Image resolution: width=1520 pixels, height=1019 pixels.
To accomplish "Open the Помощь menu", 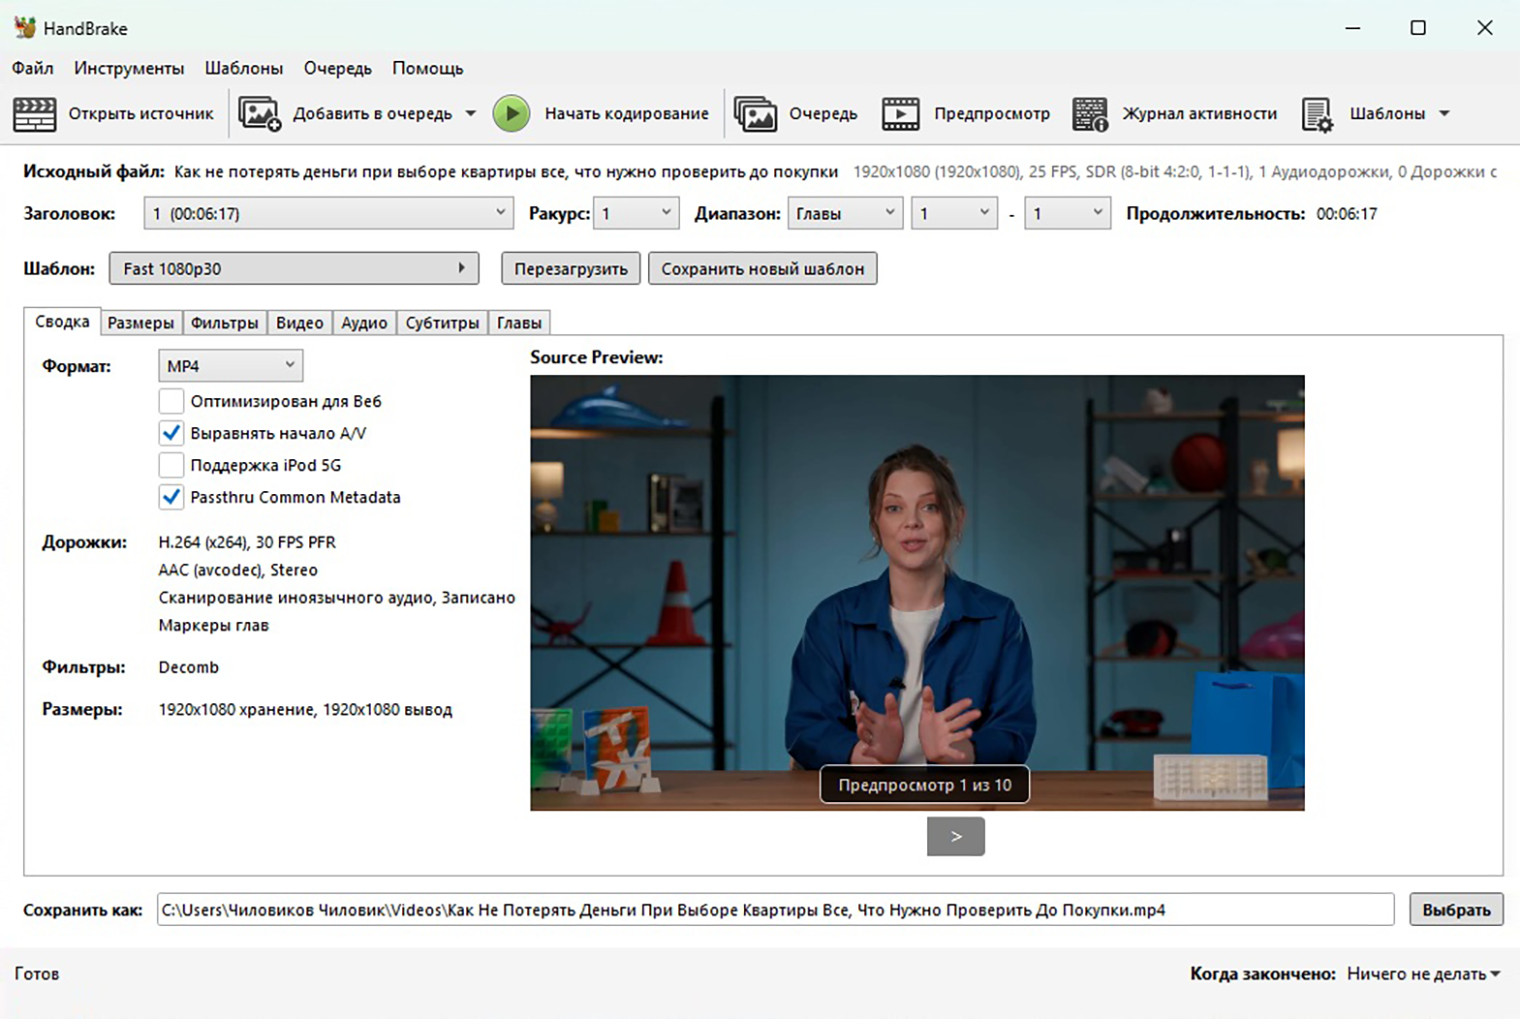I will click(428, 68).
